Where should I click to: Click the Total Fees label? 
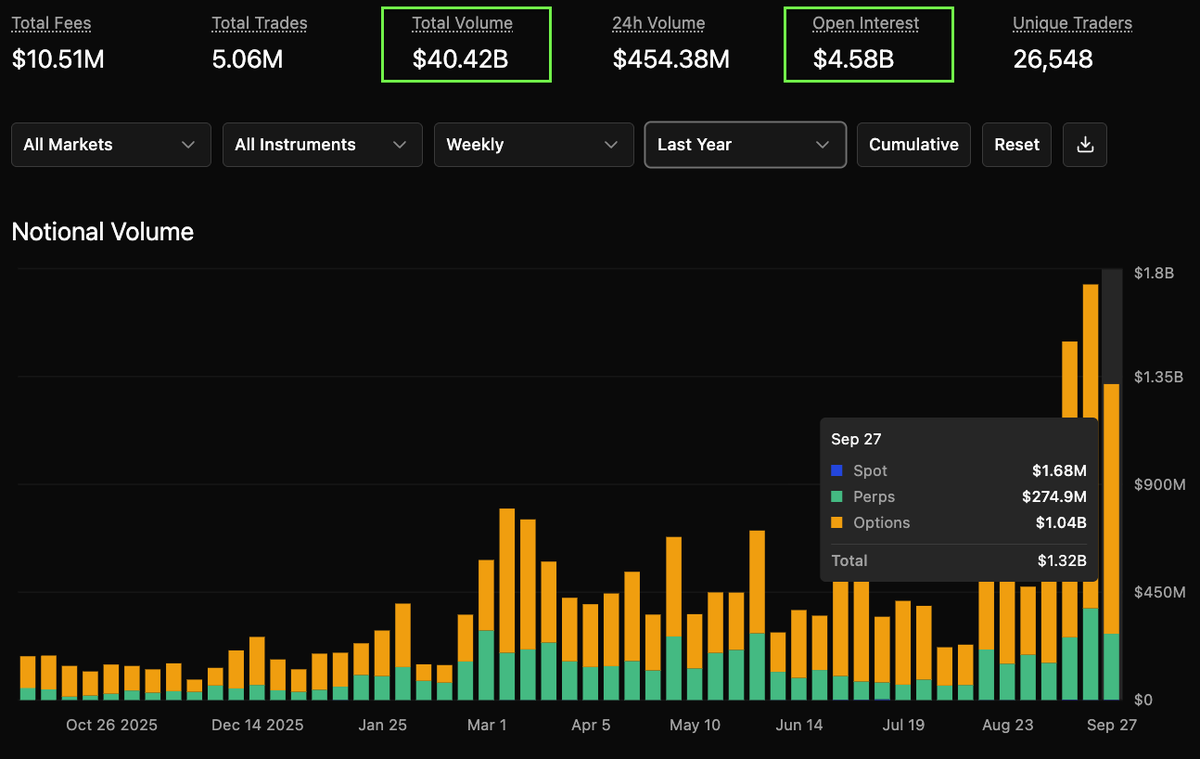tap(51, 23)
